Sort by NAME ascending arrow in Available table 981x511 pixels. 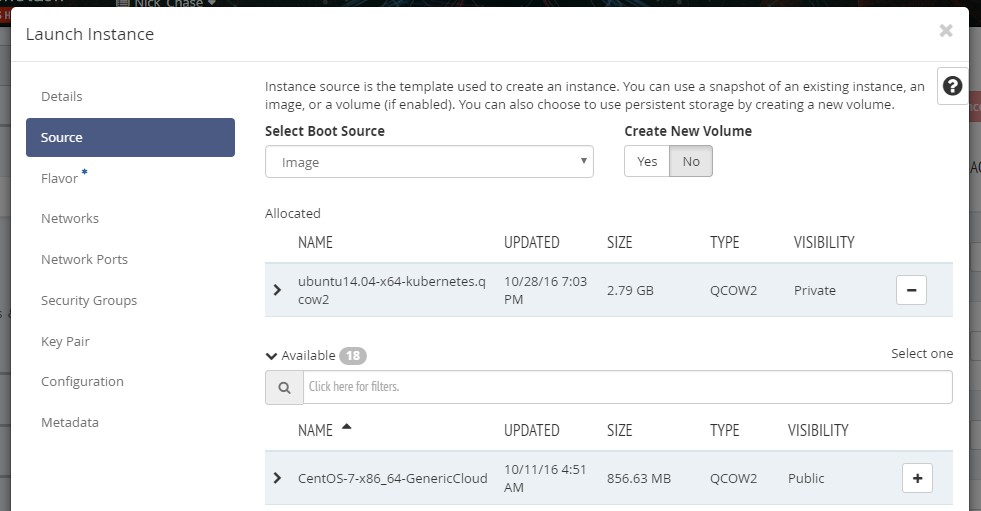347,427
